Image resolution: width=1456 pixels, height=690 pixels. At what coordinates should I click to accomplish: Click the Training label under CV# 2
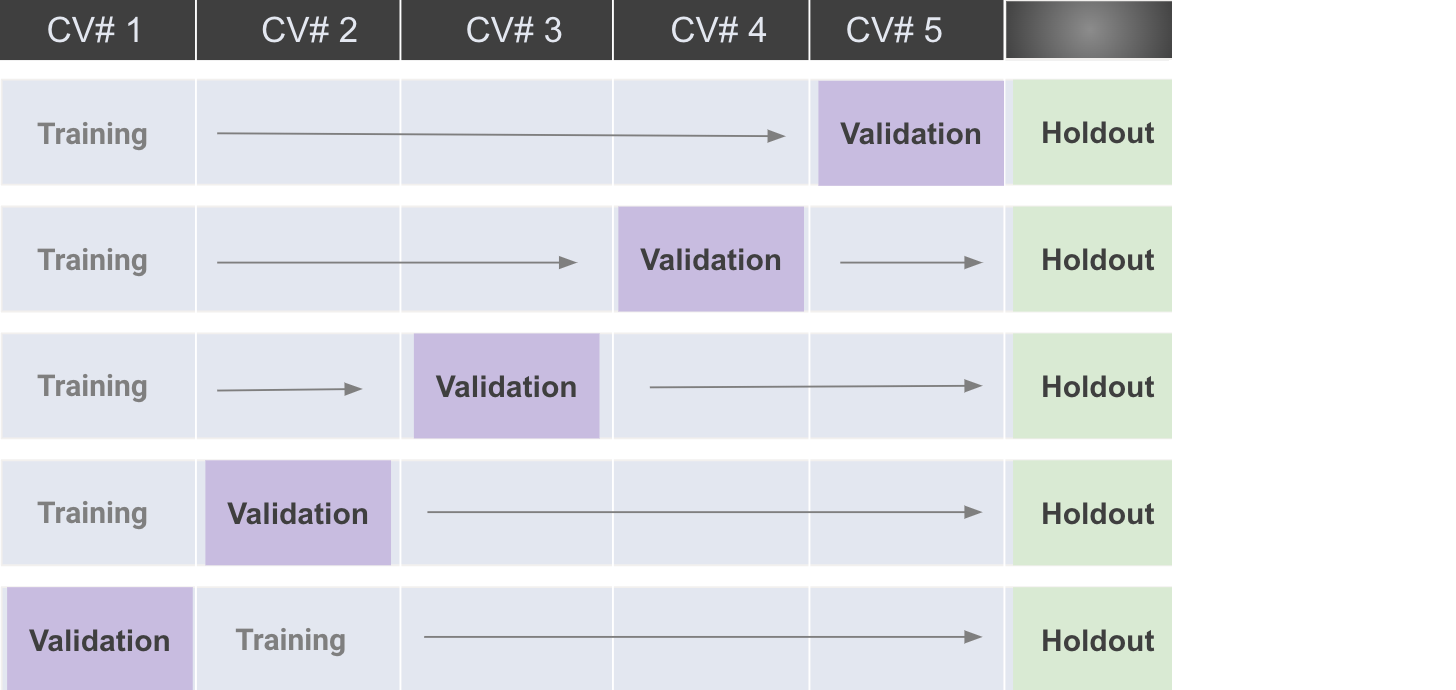tap(290, 640)
